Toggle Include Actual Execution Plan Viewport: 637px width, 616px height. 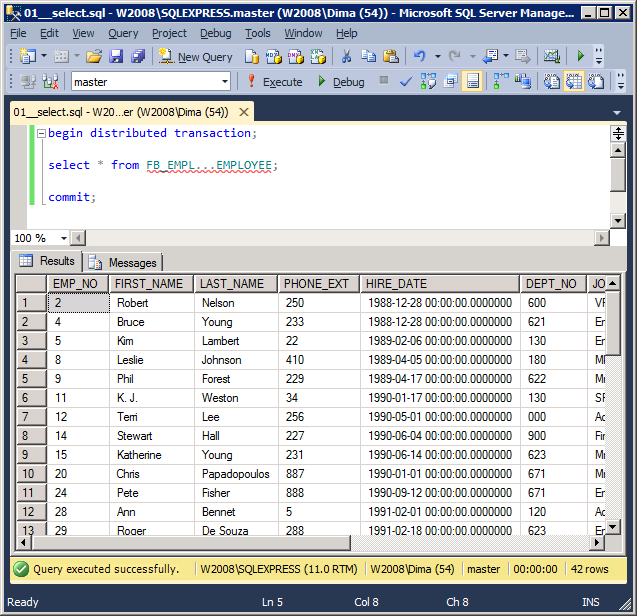pyautogui.click(x=501, y=81)
